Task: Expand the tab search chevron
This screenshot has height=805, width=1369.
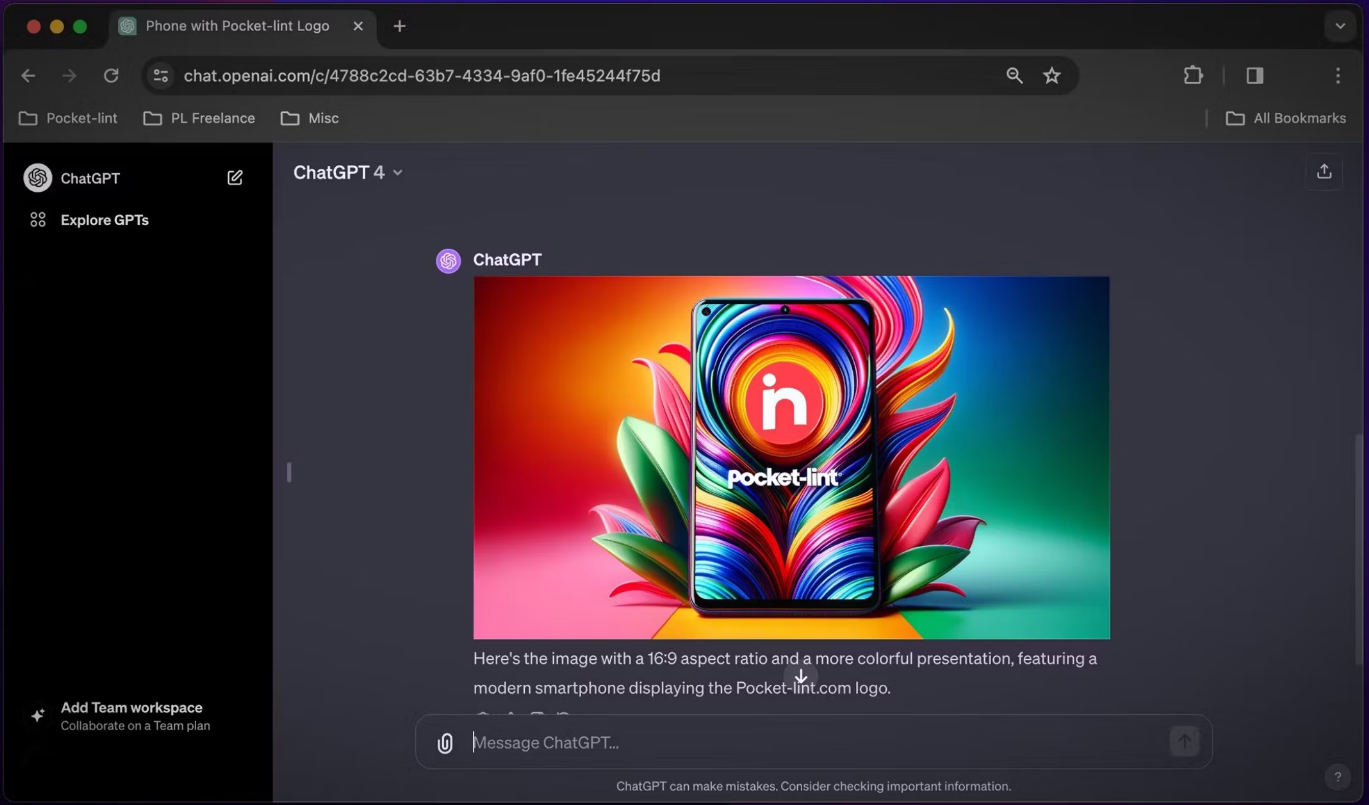Action: (1340, 26)
